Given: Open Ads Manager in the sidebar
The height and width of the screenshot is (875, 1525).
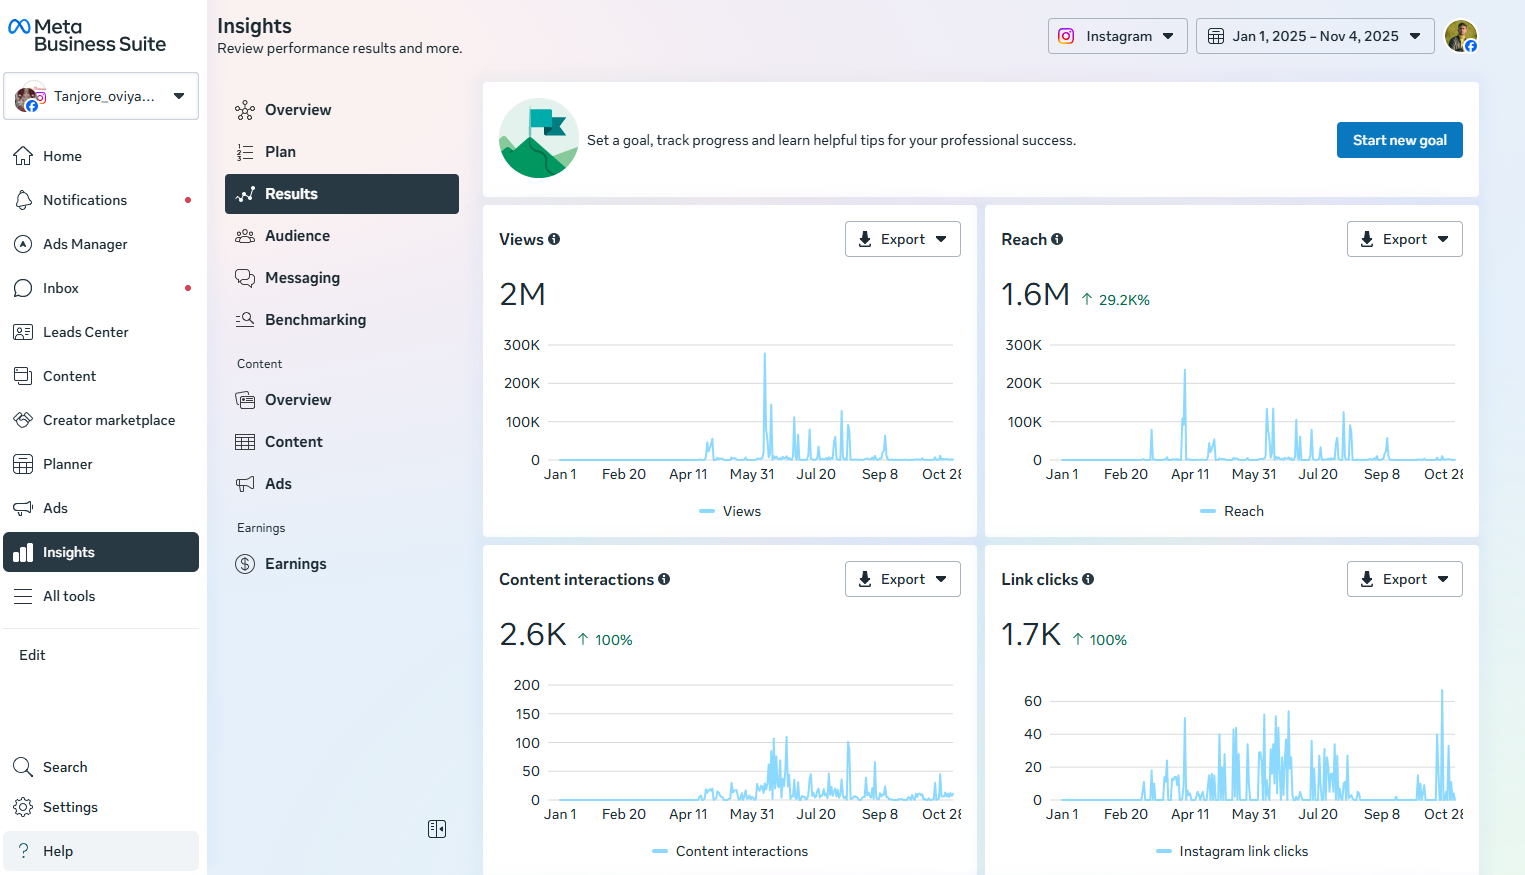Looking at the screenshot, I should (85, 244).
